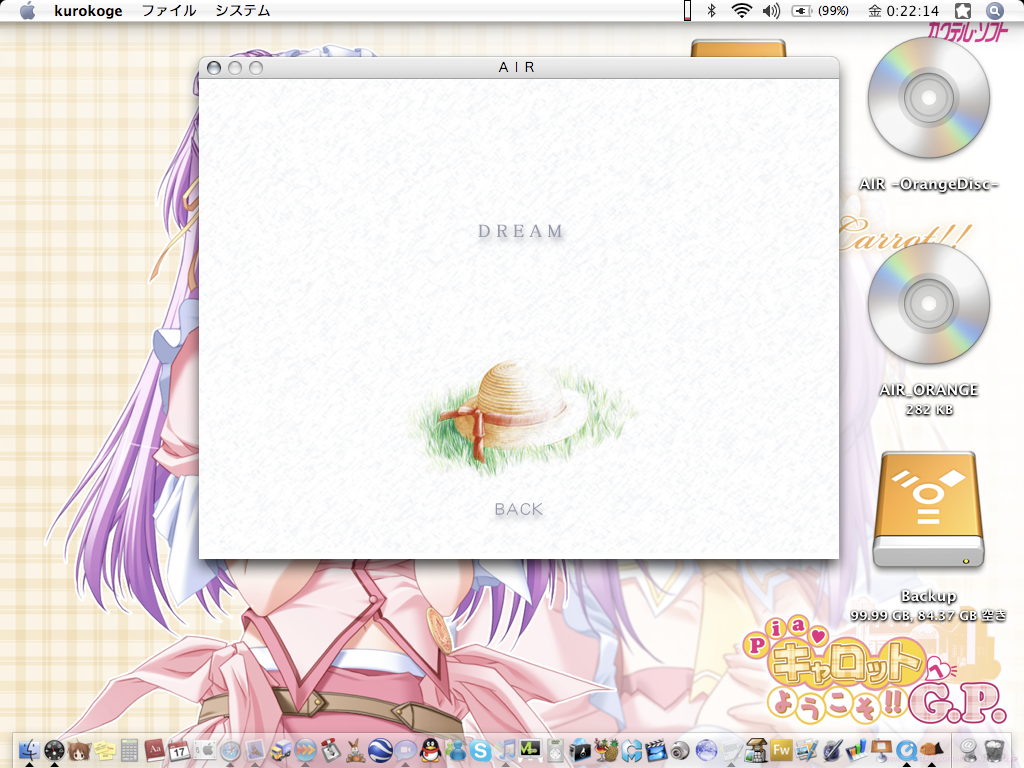Viewport: 1024px width, 768px height.
Task: Select the DREAM option in the AIR window
Action: click(x=520, y=231)
